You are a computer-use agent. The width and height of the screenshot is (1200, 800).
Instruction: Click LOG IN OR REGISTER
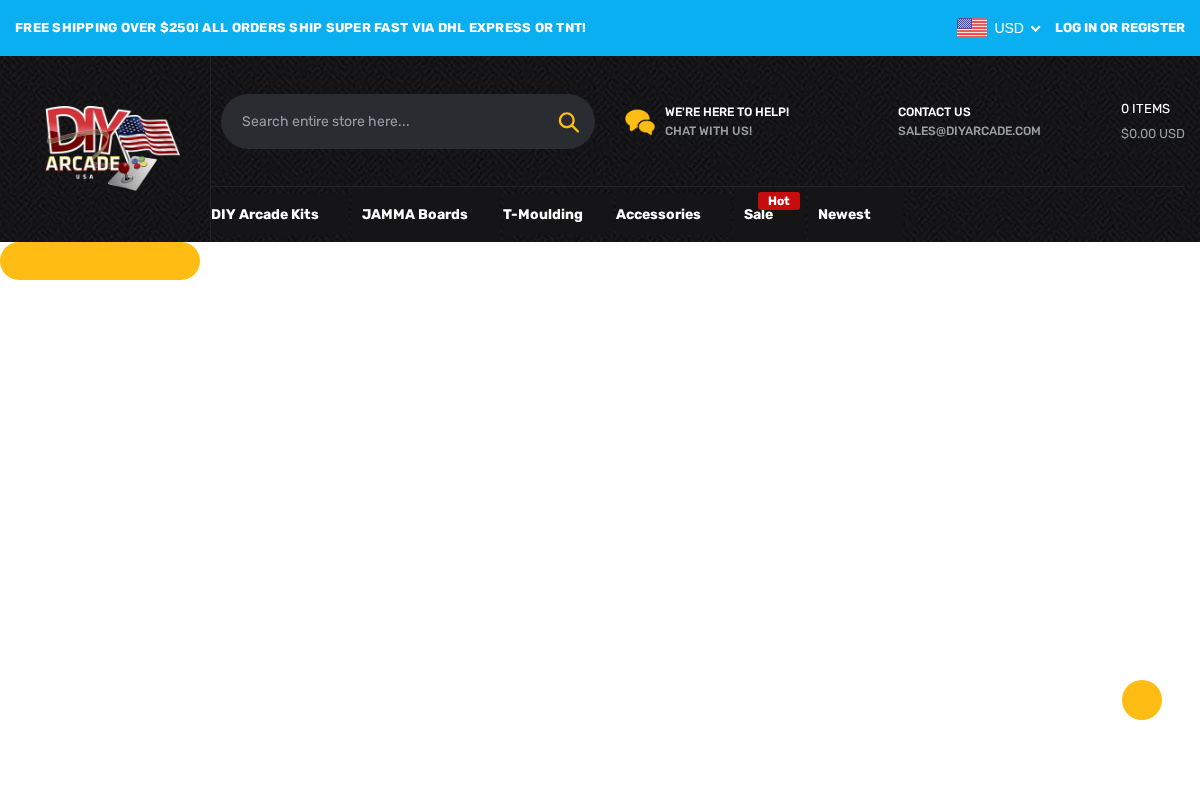(1119, 27)
